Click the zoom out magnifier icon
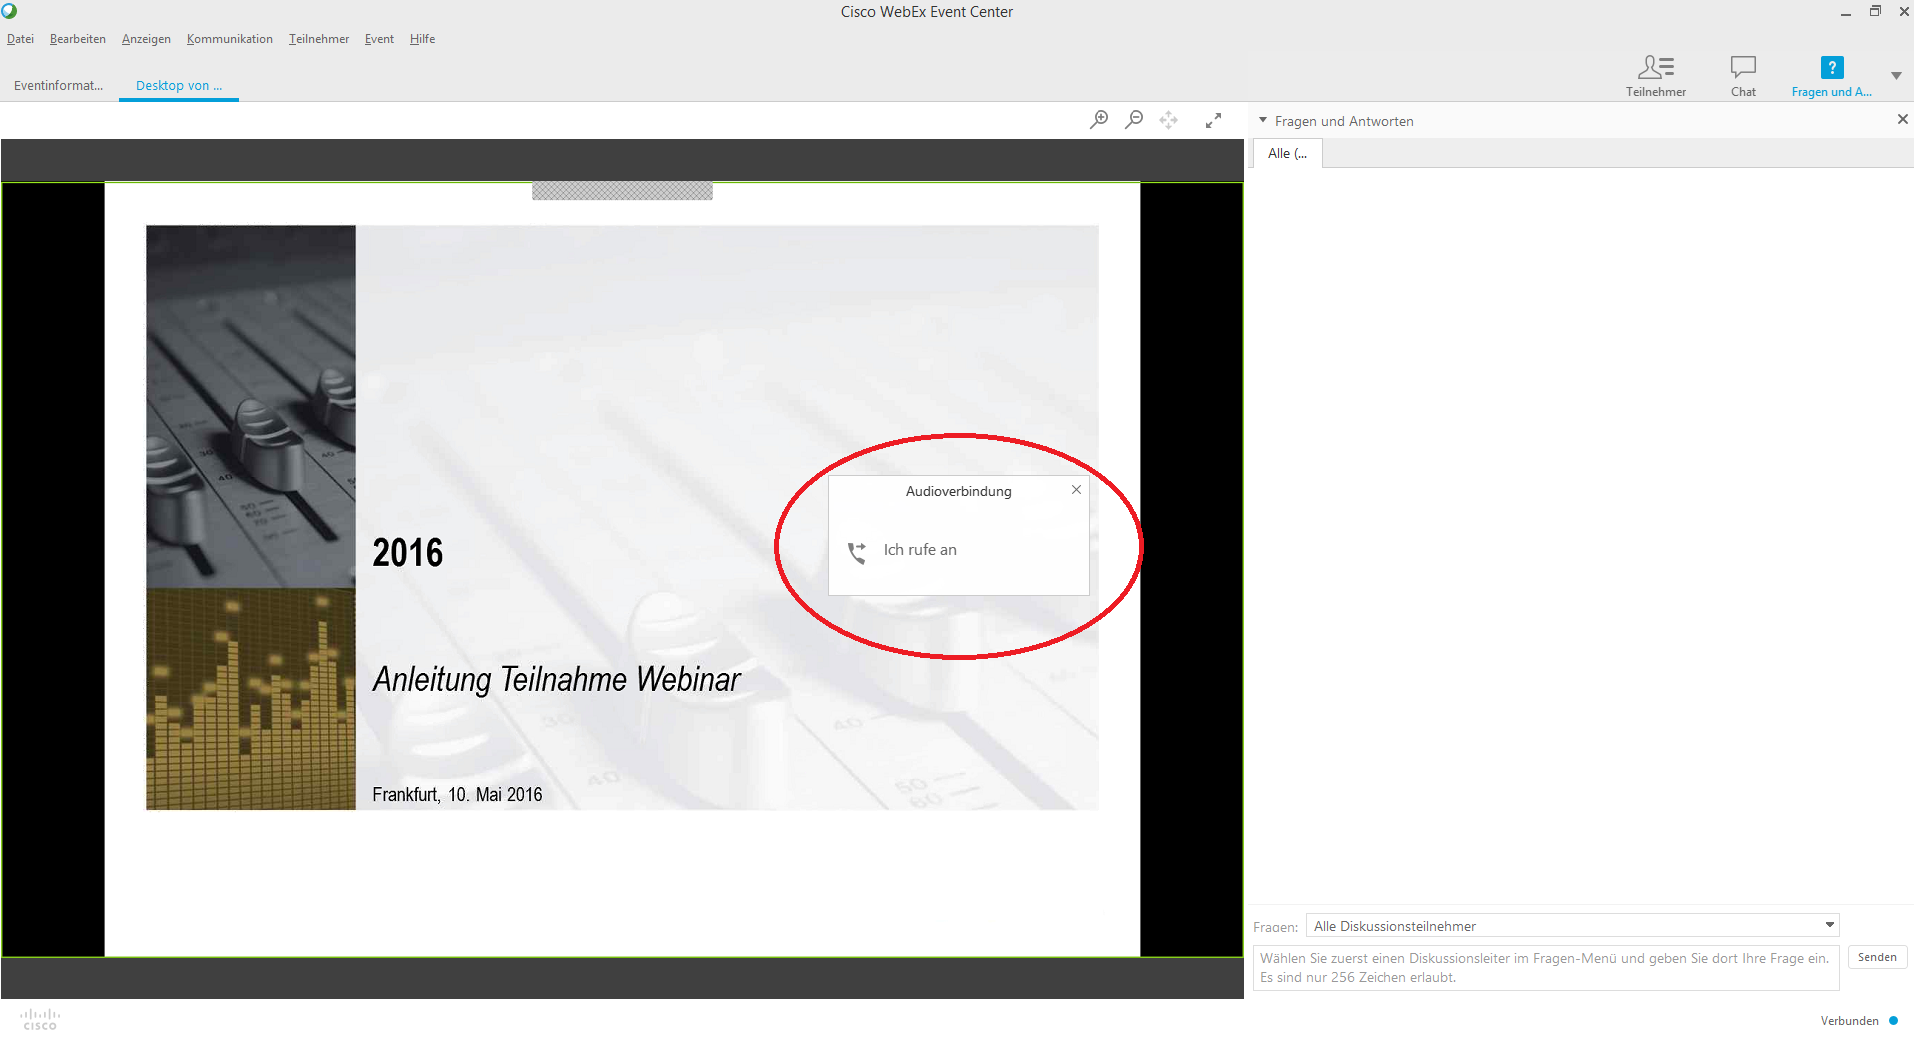This screenshot has width=1914, height=1037. click(1134, 120)
